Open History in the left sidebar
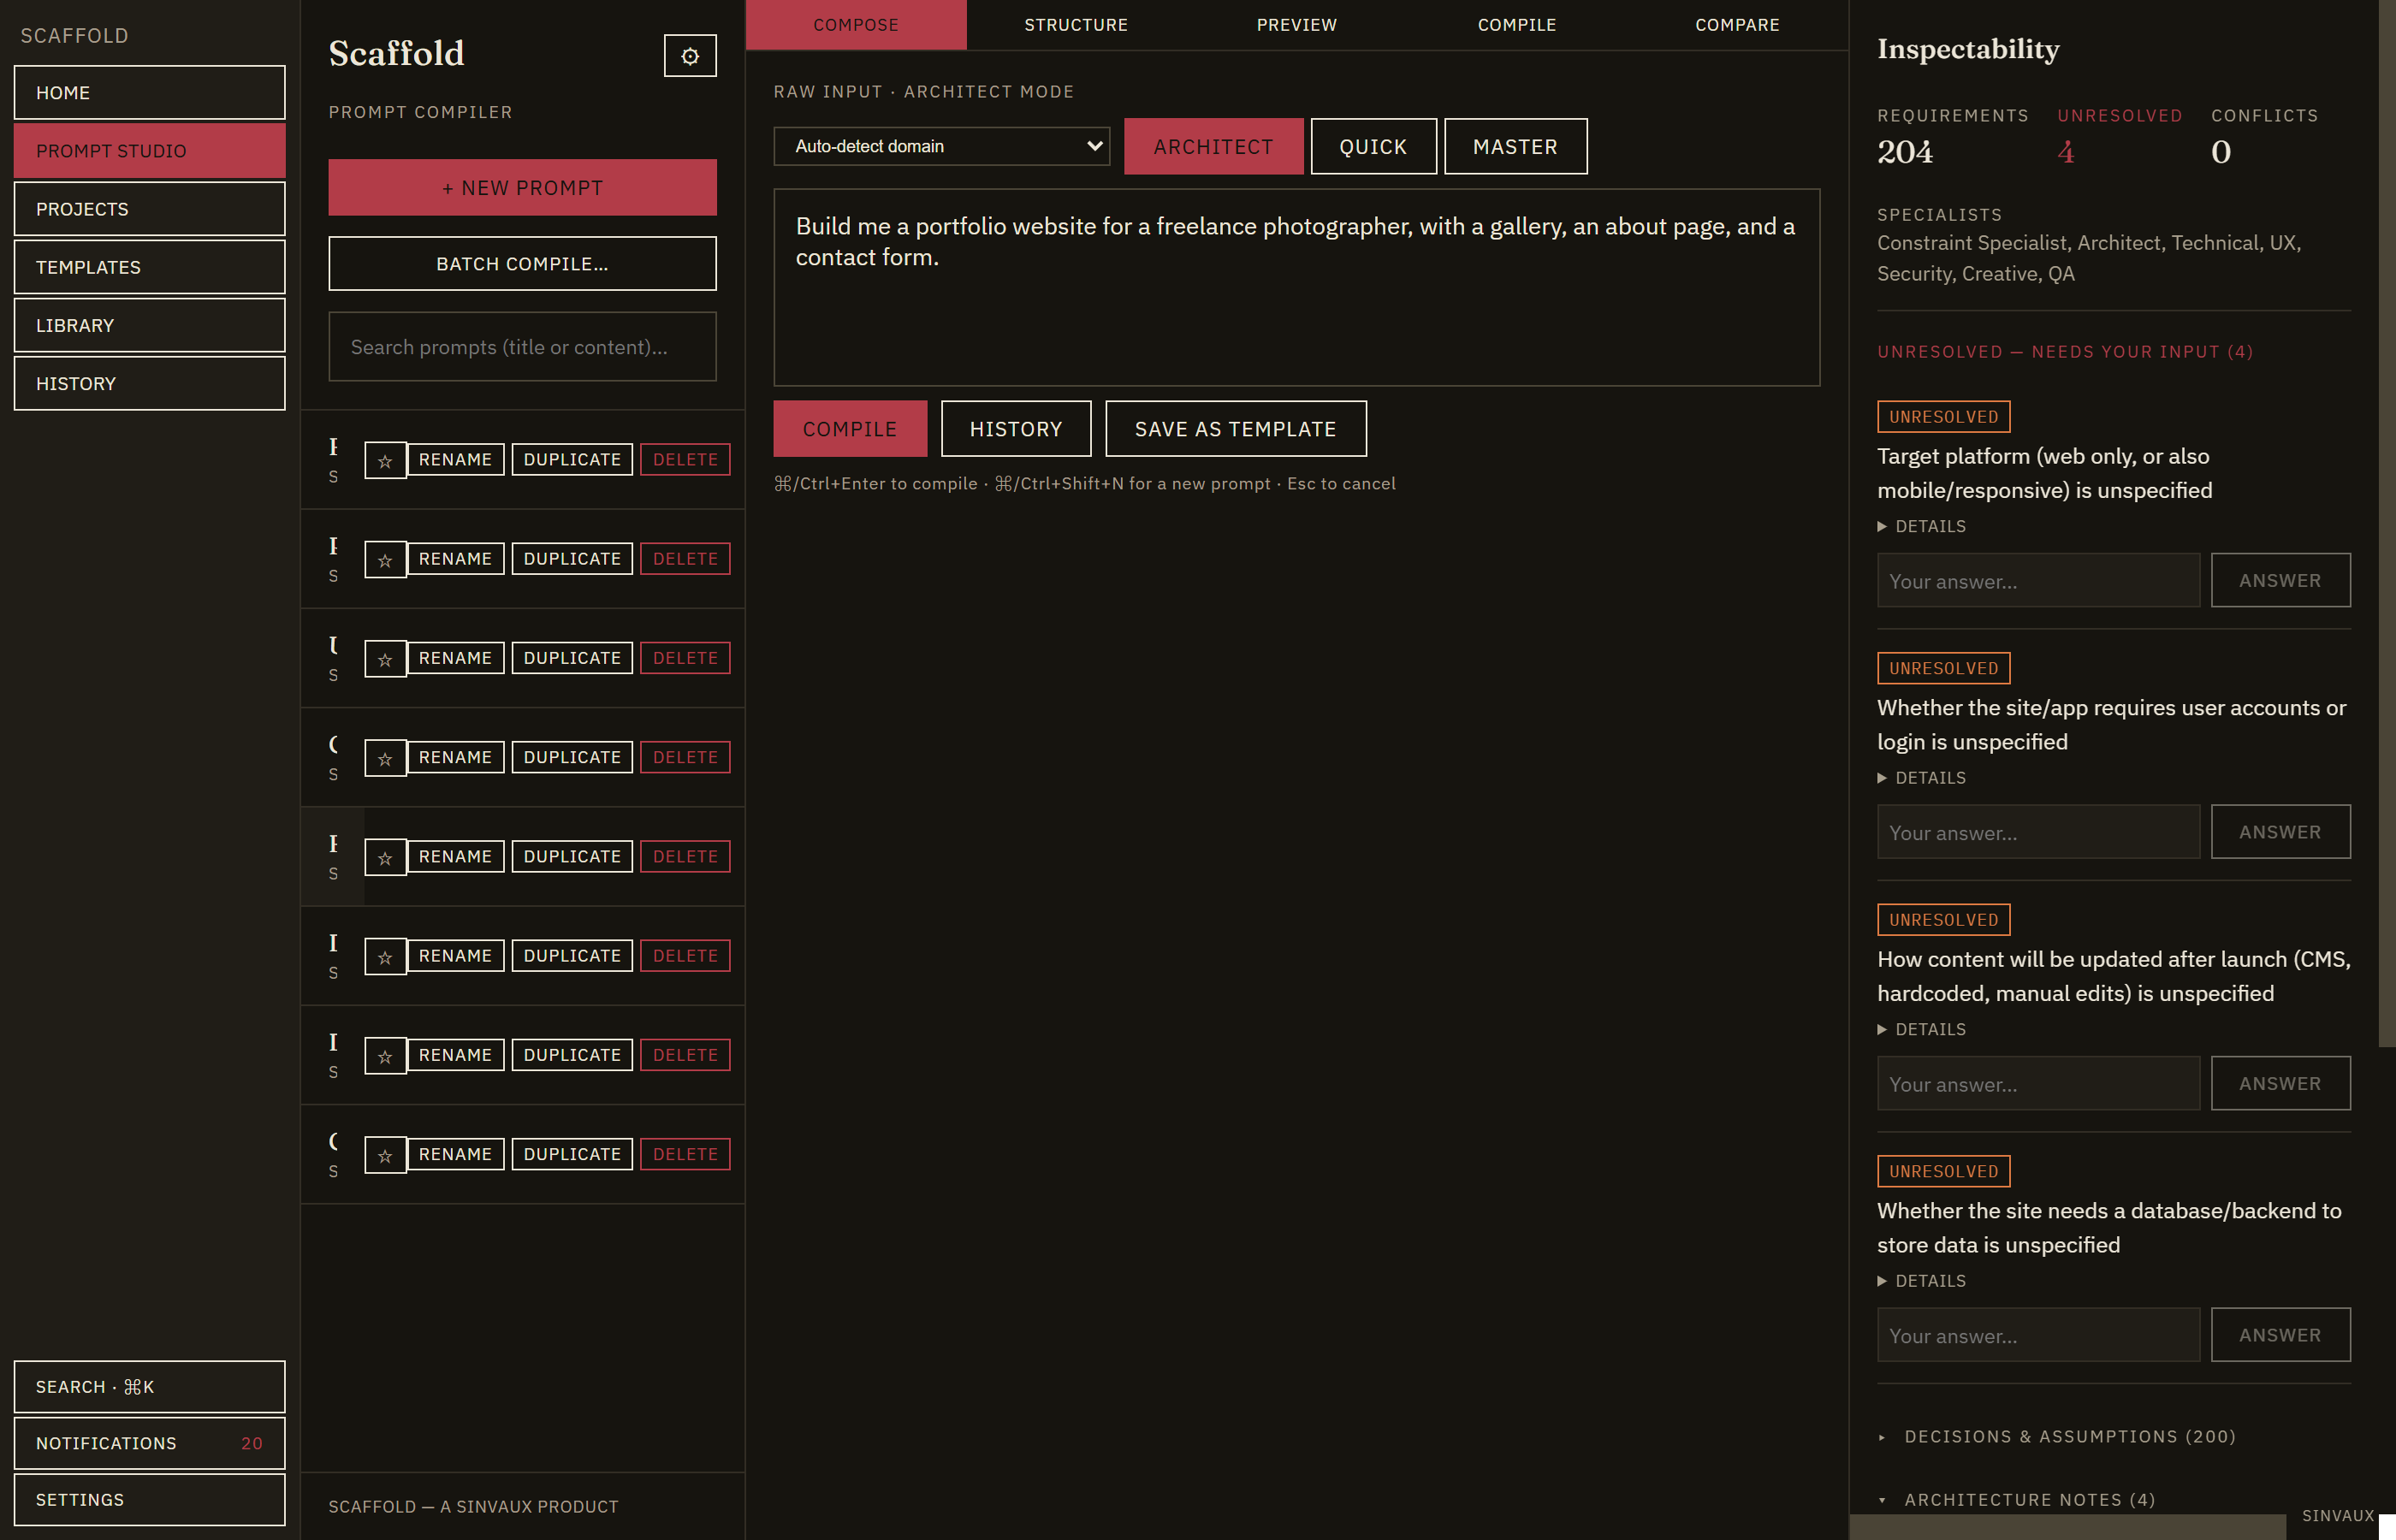This screenshot has width=2396, height=1540. pyautogui.click(x=150, y=384)
